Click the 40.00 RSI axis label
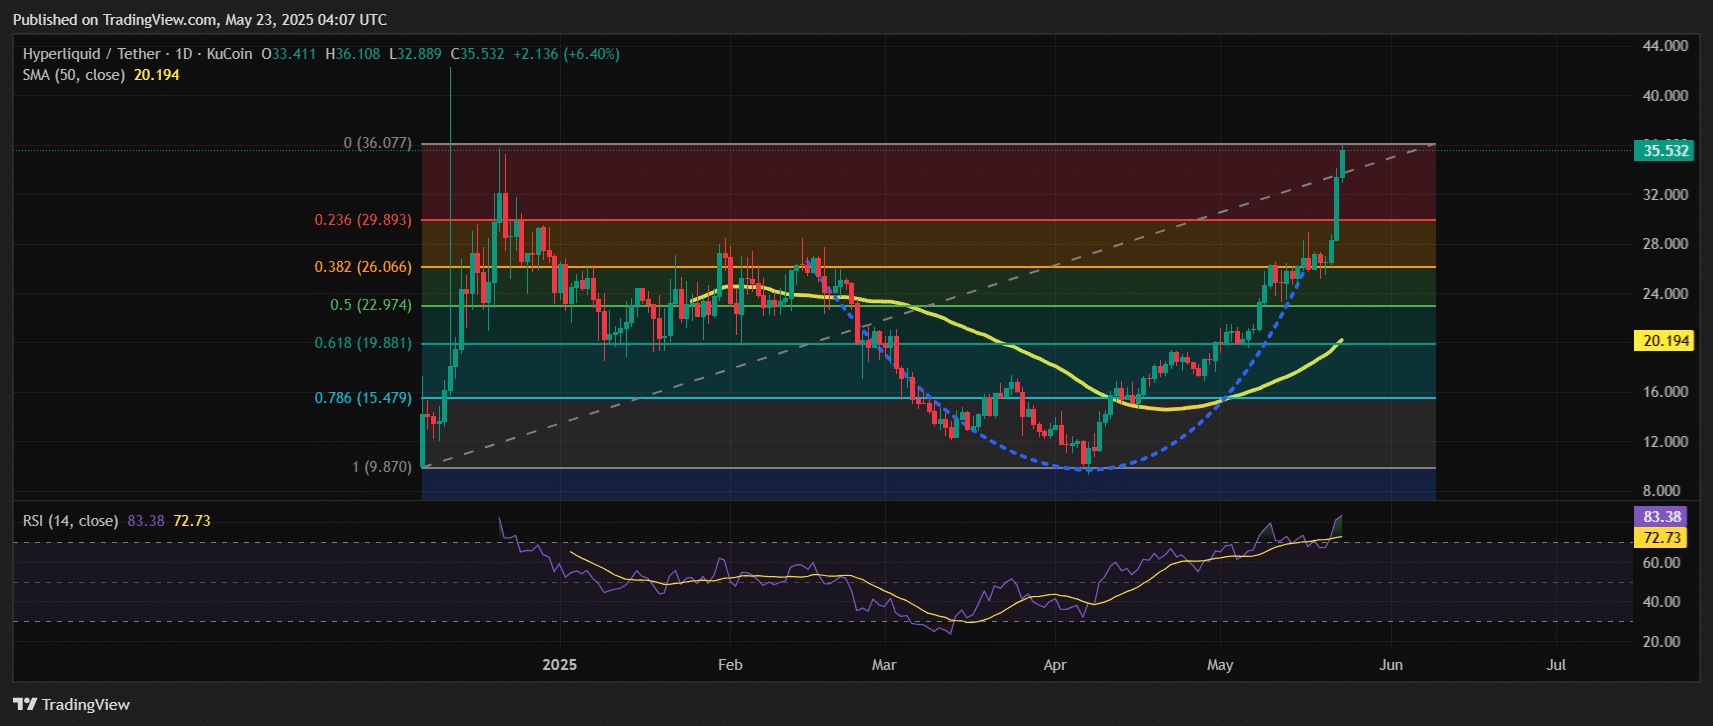Screen dimensions: 1713x726 (x=1662, y=602)
